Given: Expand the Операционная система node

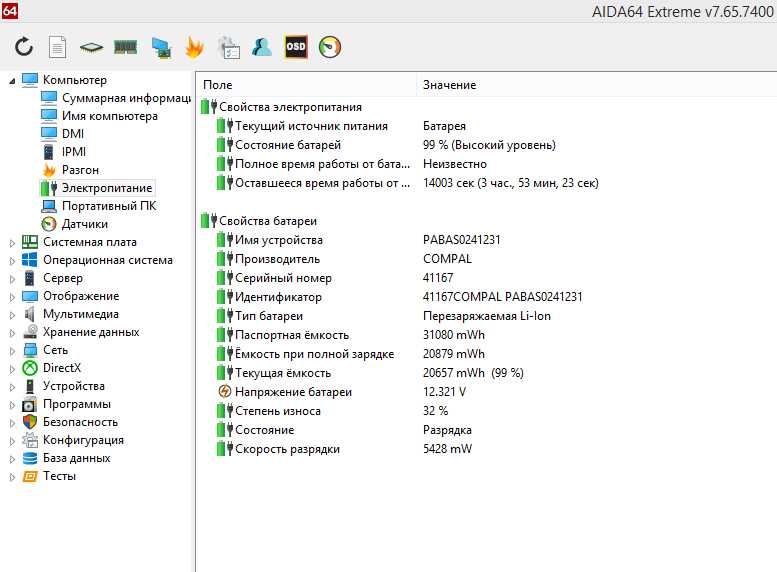Looking at the screenshot, I should 12,261.
